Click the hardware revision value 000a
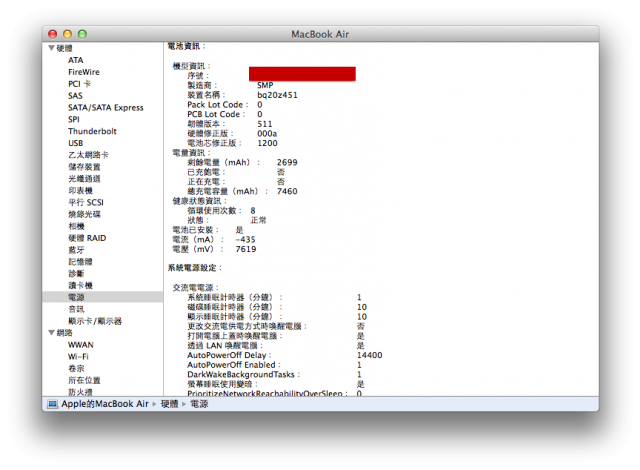The height and width of the screenshot is (470, 640). (x=267, y=134)
